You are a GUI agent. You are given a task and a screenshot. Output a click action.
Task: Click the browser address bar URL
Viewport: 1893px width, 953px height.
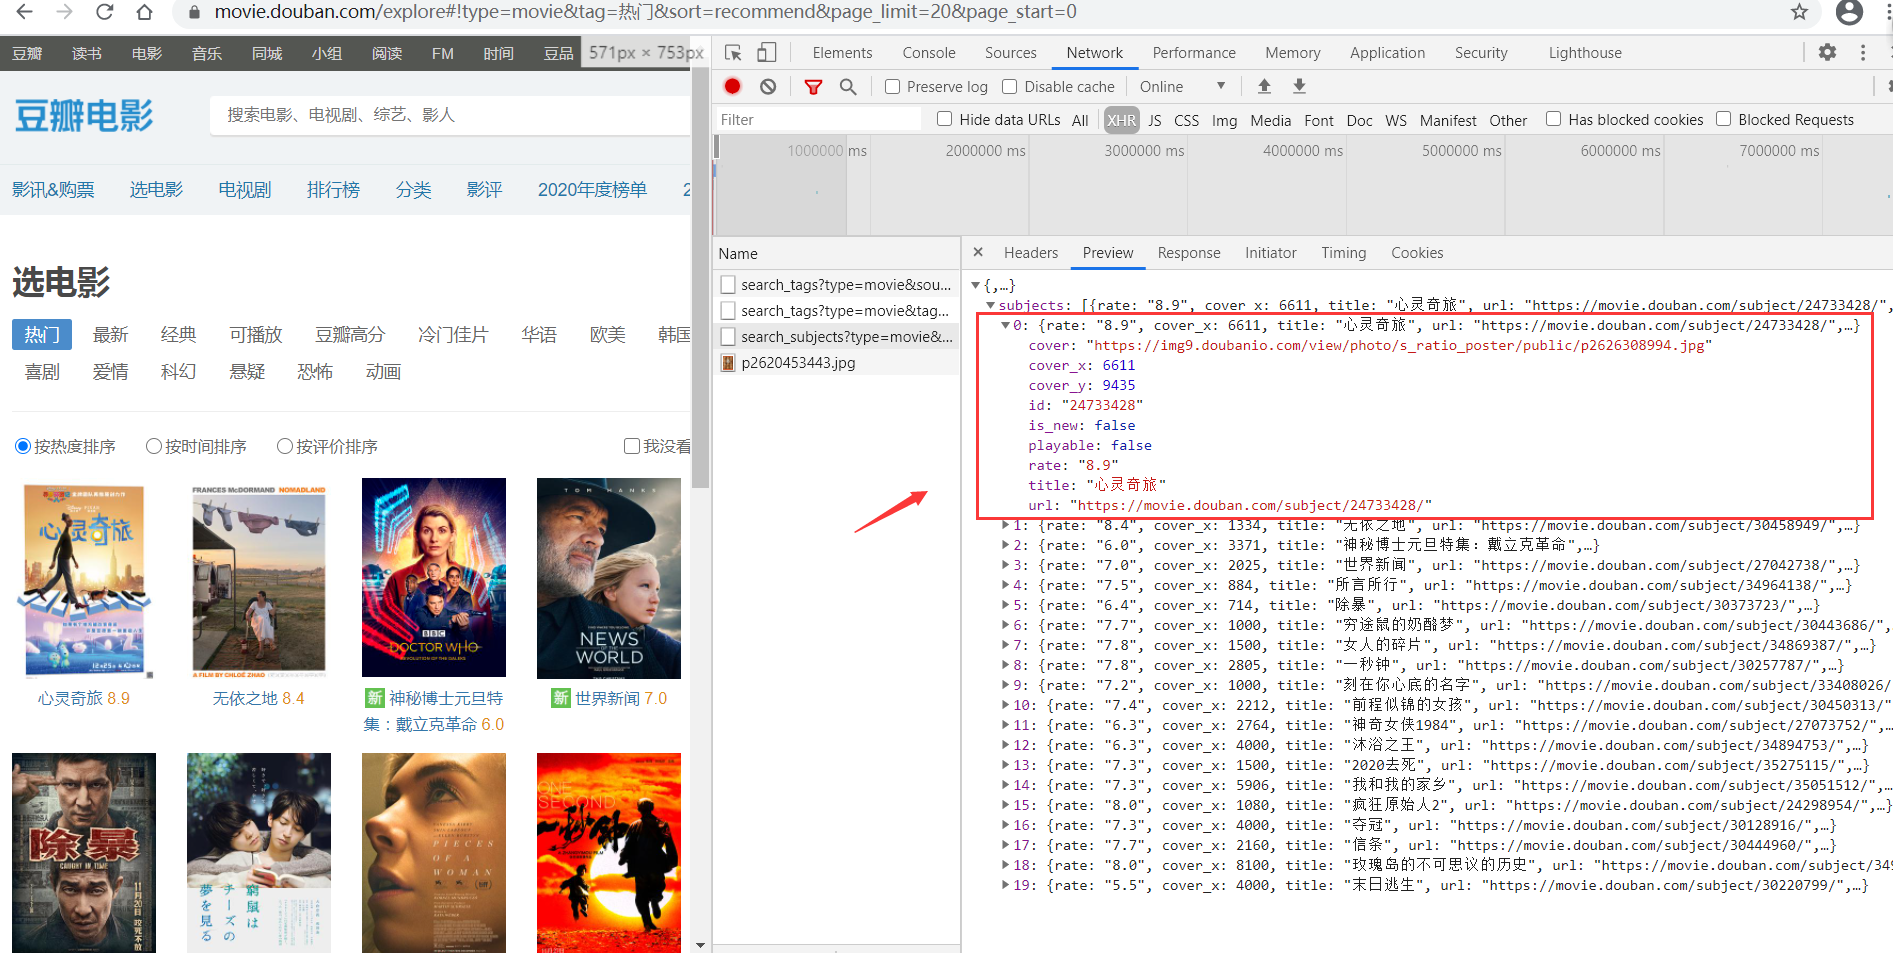point(645,12)
